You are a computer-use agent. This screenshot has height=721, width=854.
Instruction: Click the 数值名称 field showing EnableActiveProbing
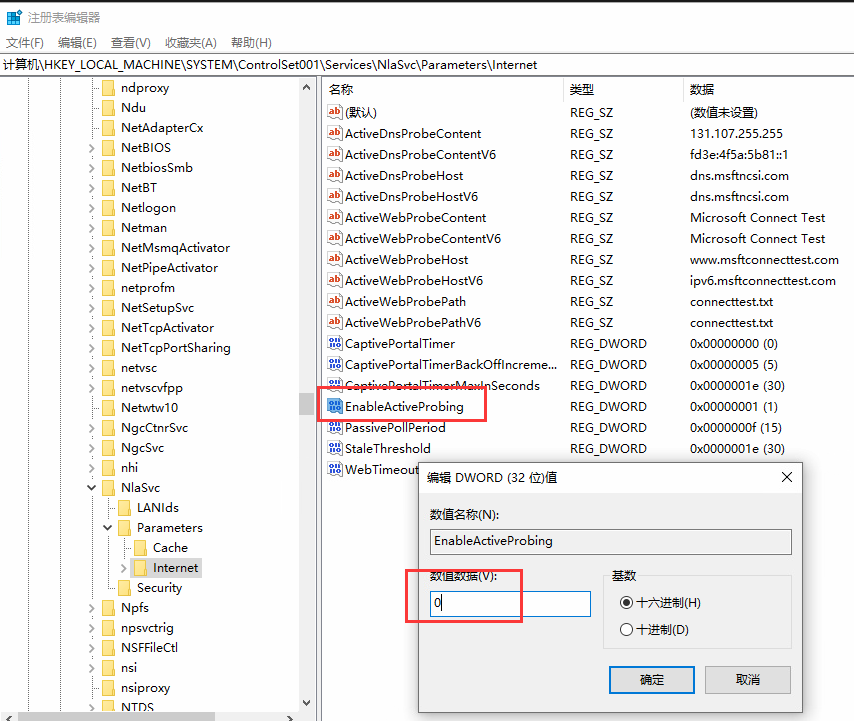click(x=611, y=541)
